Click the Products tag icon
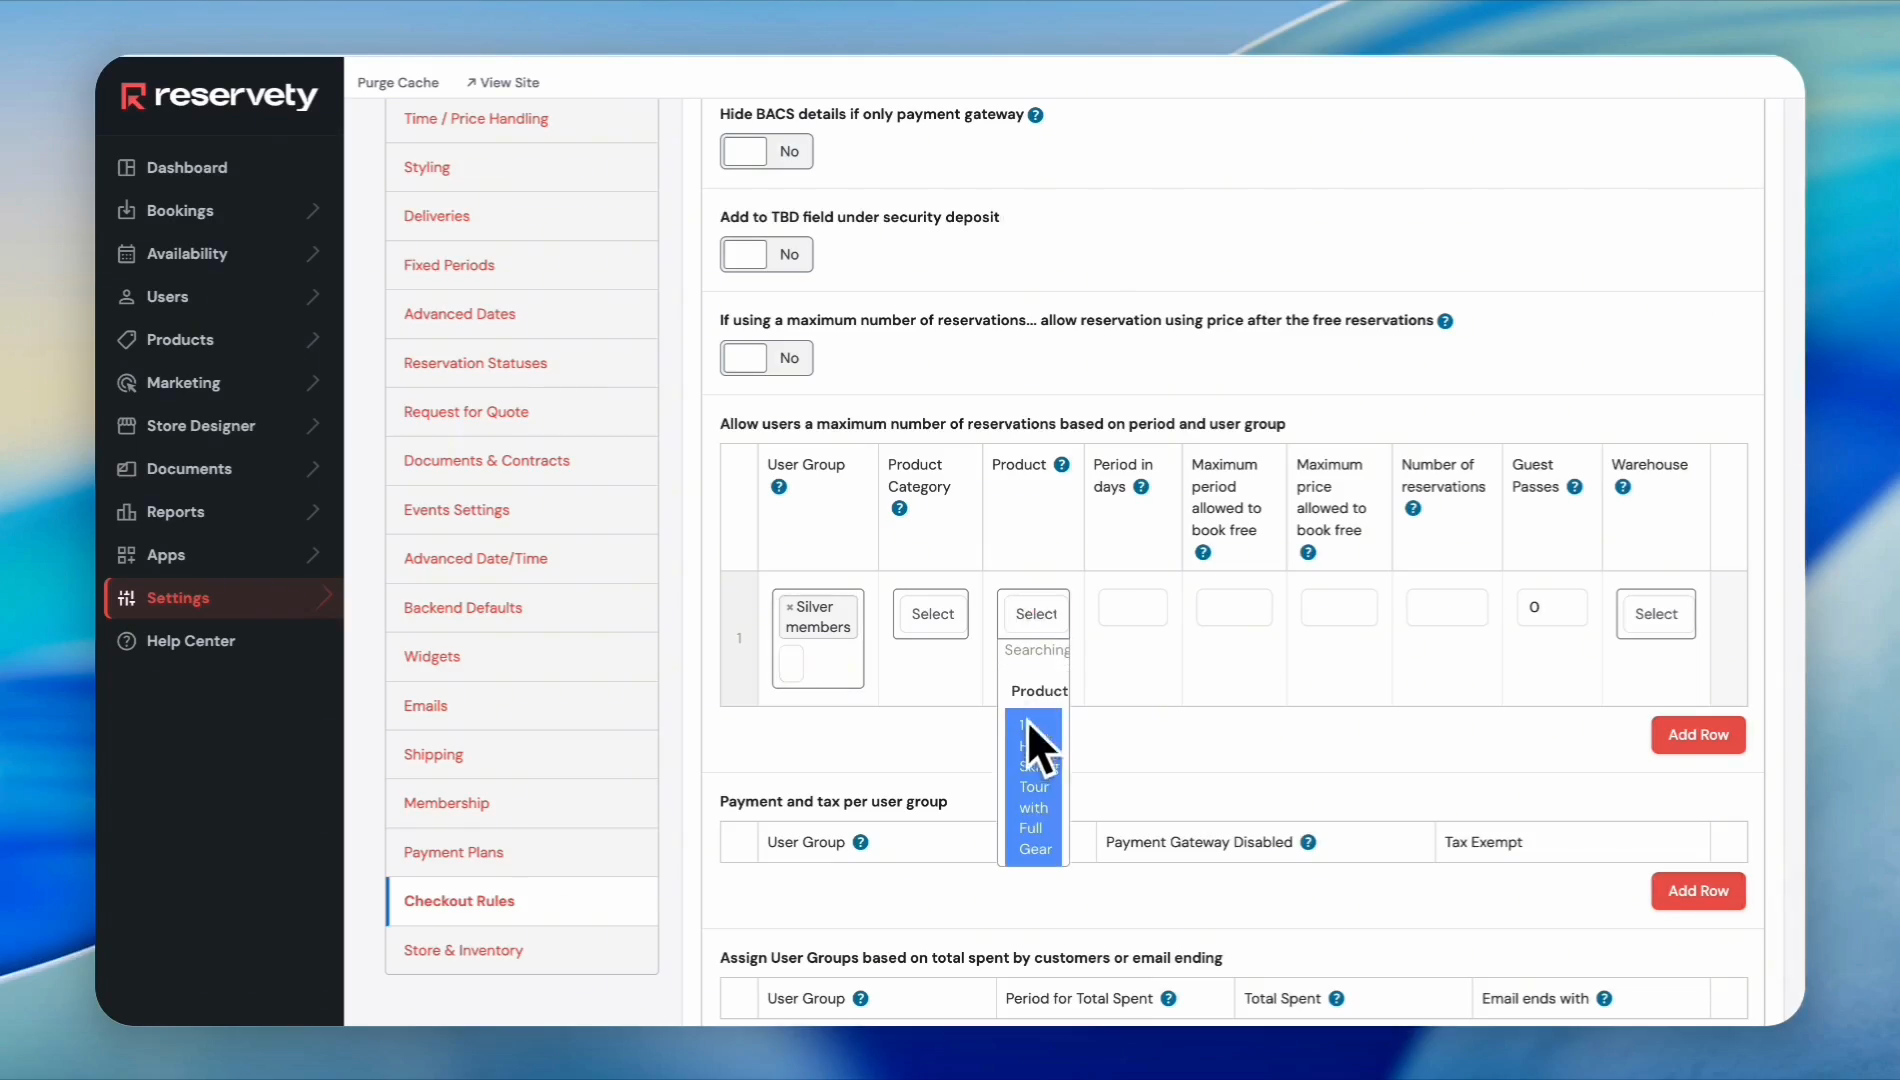Screen dimensions: 1900x1080 point(126,340)
